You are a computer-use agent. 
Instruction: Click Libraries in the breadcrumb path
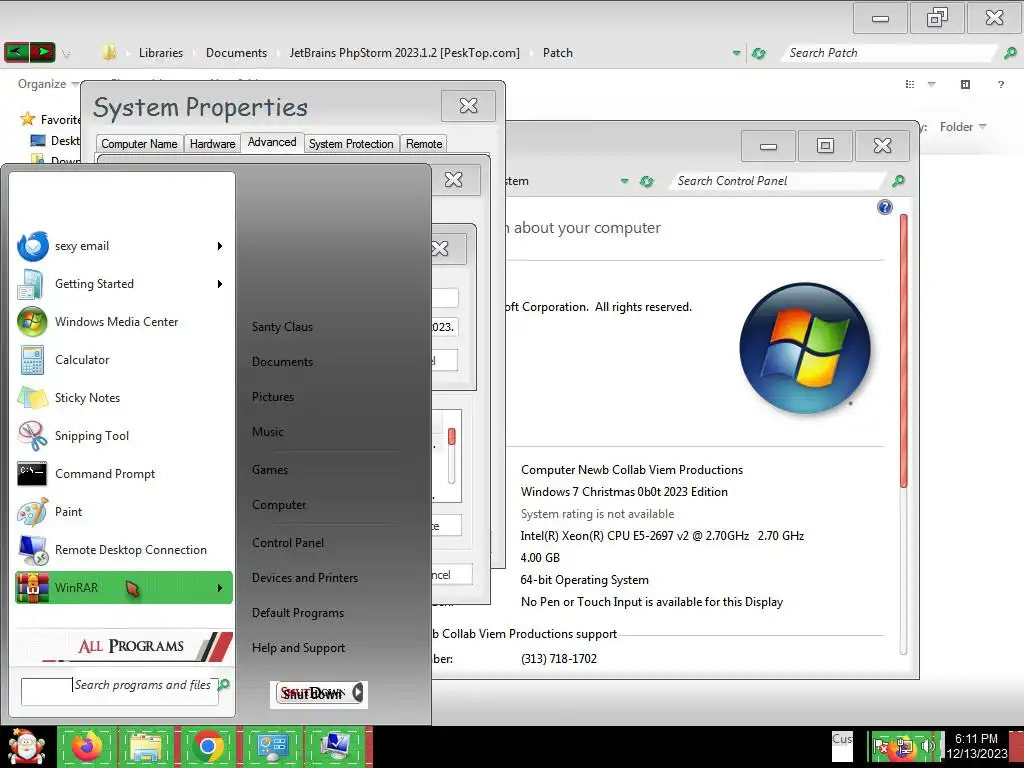161,53
